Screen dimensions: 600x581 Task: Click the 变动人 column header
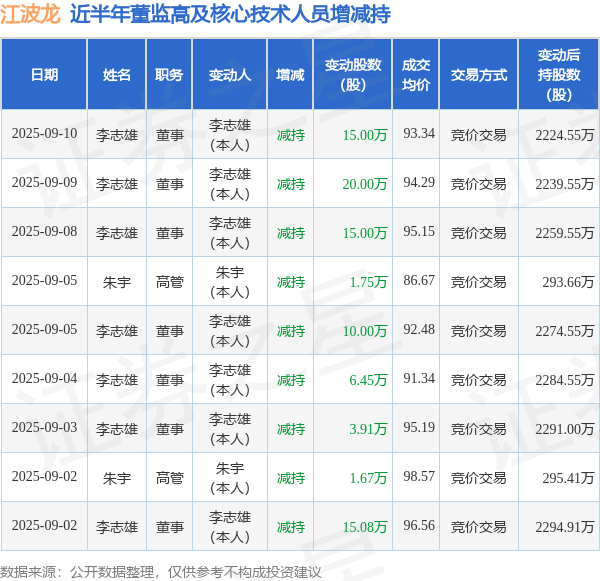pyautogui.click(x=230, y=75)
